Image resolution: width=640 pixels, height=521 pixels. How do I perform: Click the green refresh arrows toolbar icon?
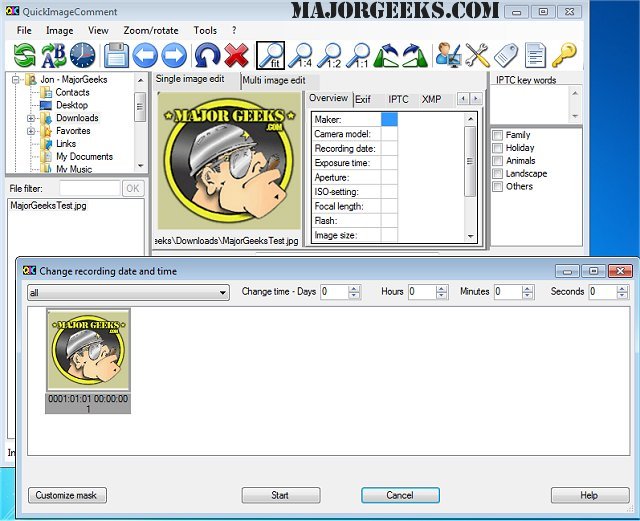click(x=24, y=55)
